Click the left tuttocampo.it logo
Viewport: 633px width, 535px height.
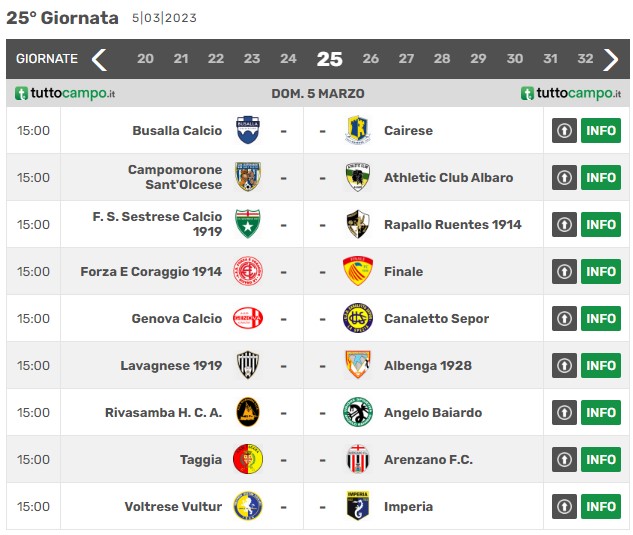point(65,93)
